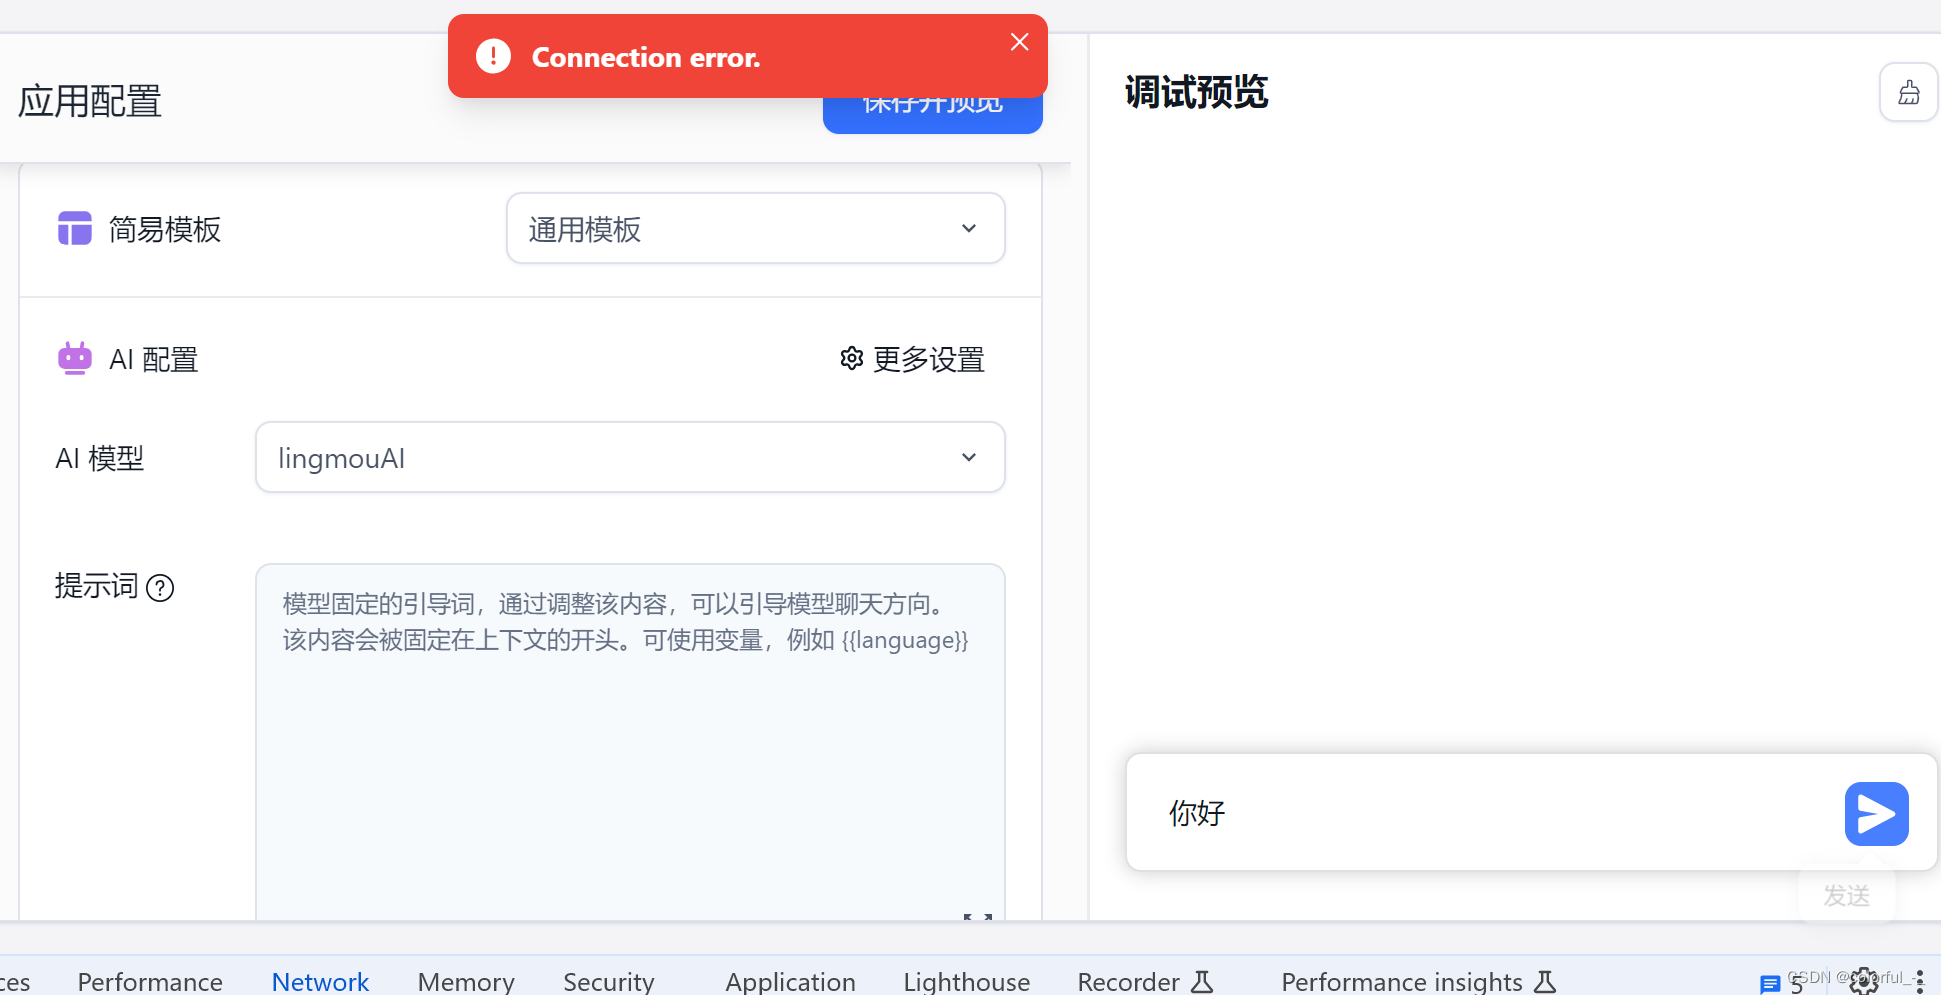
Task: Click the question-mark help icon beside 提示词
Action: point(160,587)
